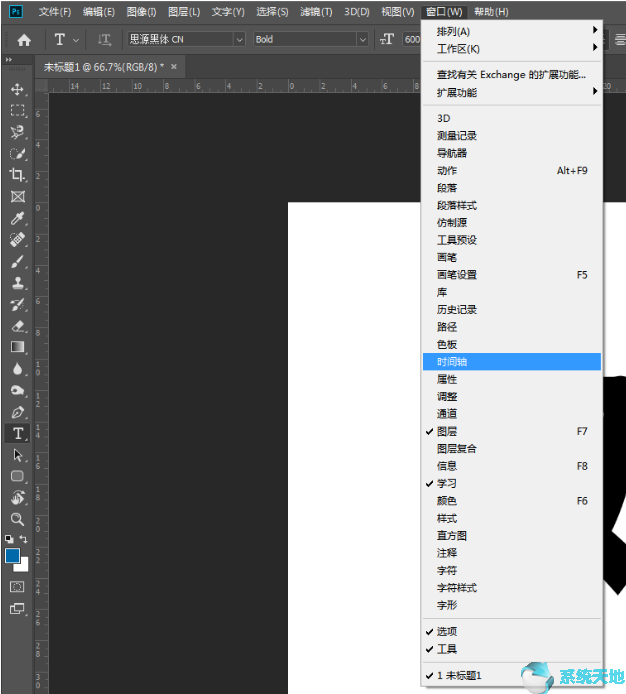Open 通道 panel from menu
The width and height of the screenshot is (626, 694).
[512, 414]
